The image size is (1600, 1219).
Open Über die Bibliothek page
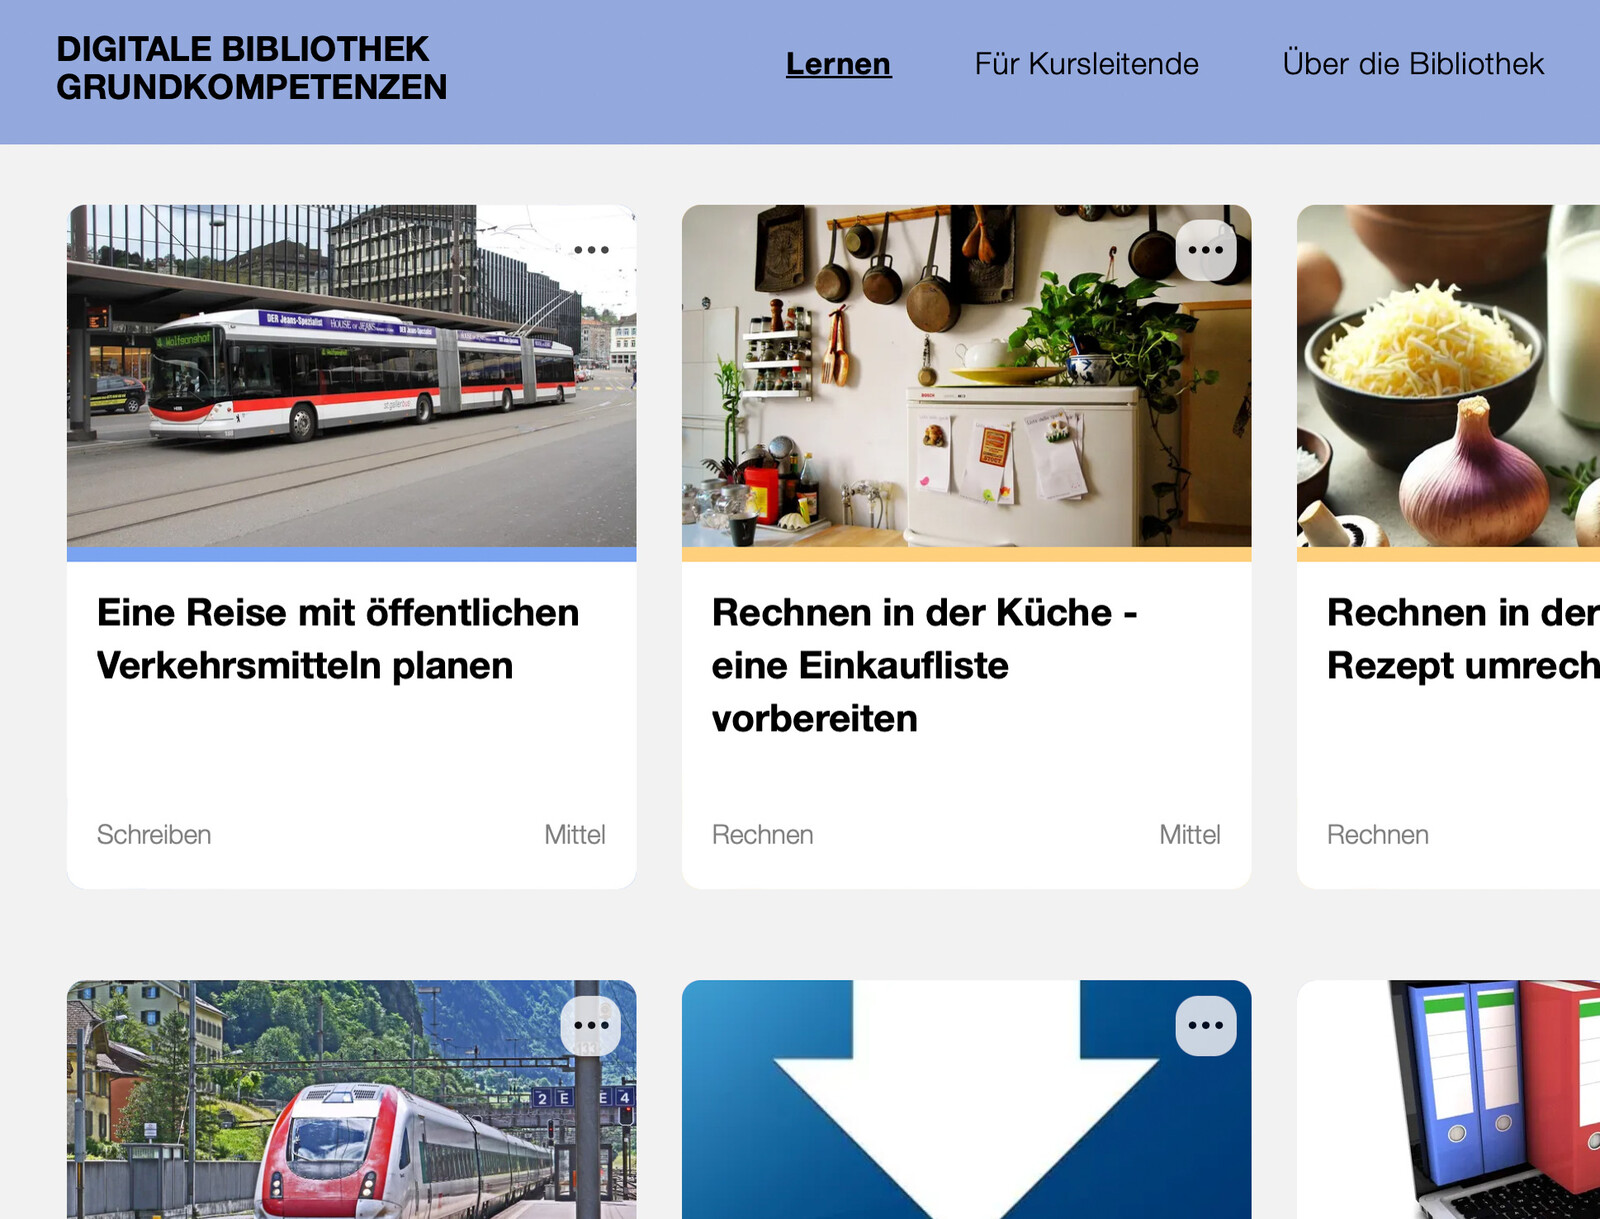point(1413,64)
